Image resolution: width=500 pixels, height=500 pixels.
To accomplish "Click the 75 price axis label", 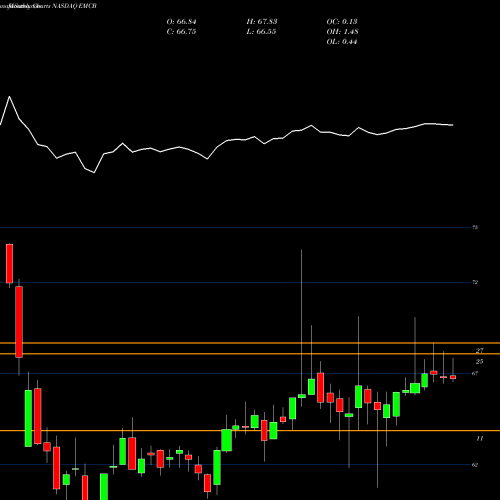I will pos(475,228).
